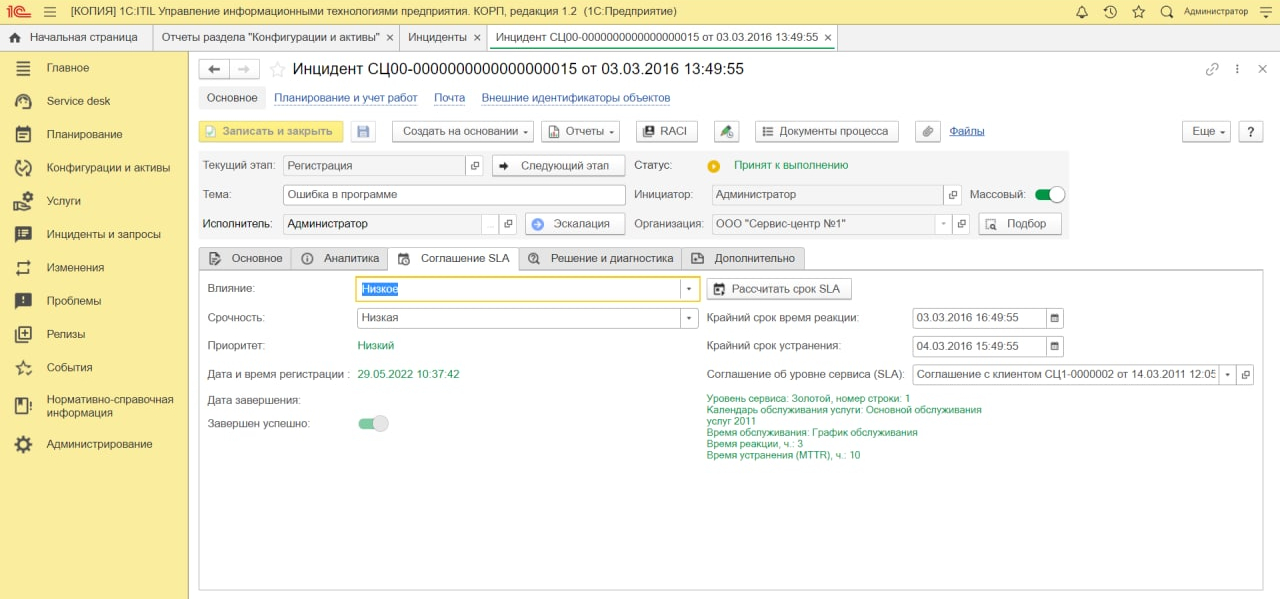The width and height of the screenshot is (1280, 599).
Task: Click the search magnifier icon
Action: click(x=1166, y=12)
